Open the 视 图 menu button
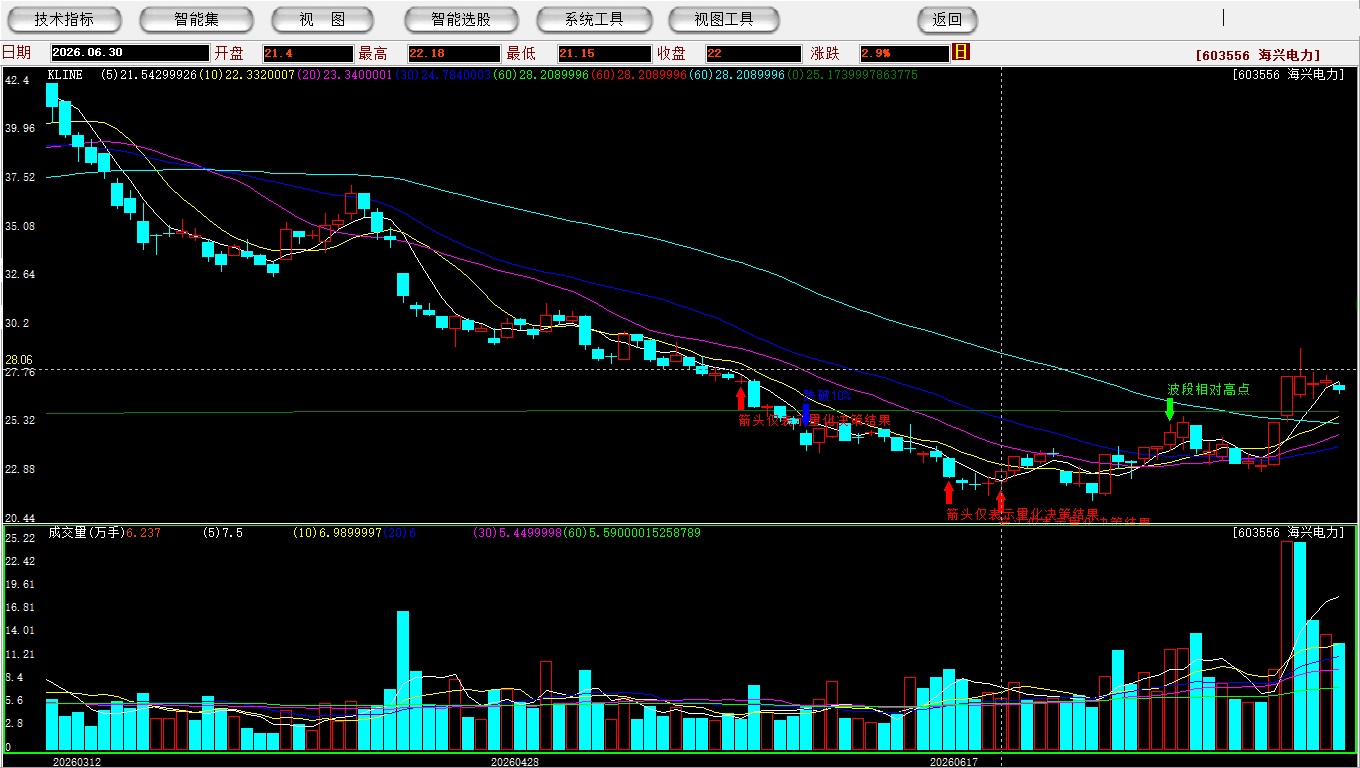1360x768 pixels. pyautogui.click(x=322, y=19)
